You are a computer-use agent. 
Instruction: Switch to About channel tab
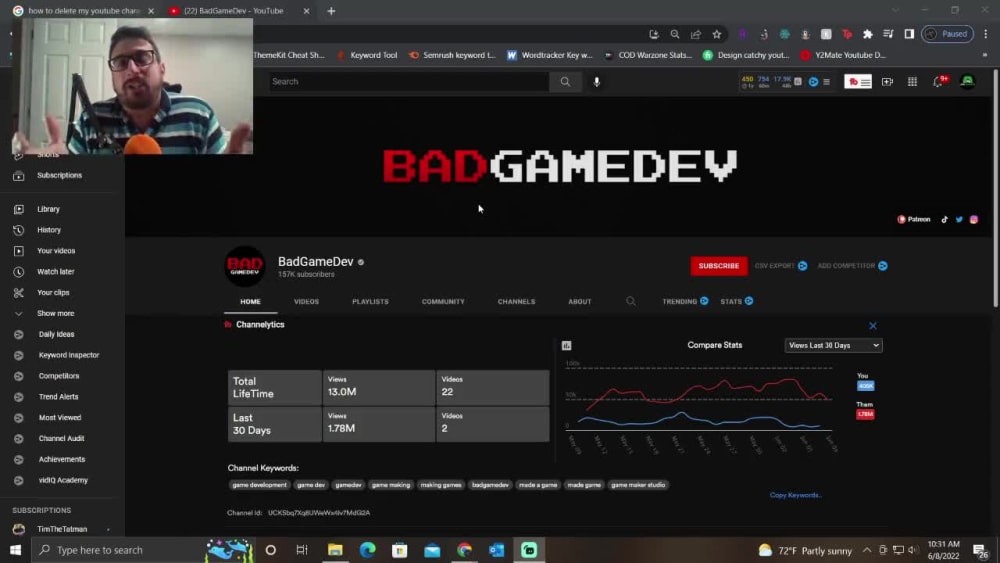click(x=579, y=302)
